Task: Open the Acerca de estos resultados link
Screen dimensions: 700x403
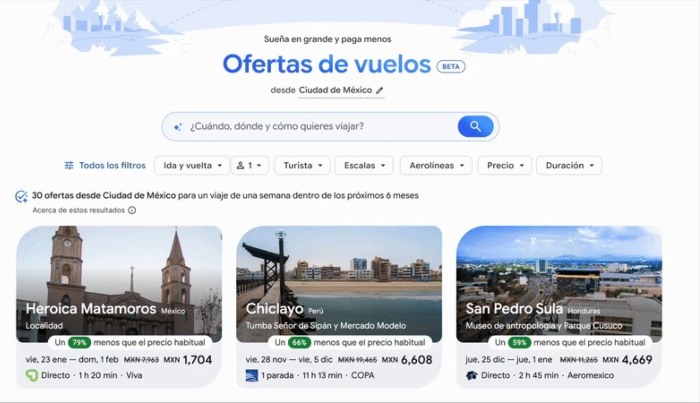Action: click(x=78, y=211)
